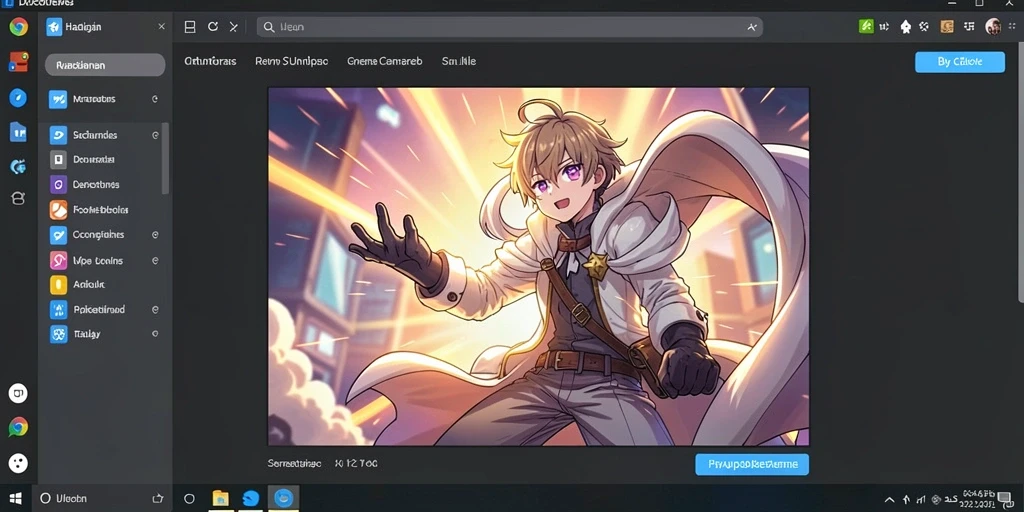The height and width of the screenshot is (512, 1024).
Task: Open File Explorer from the taskbar
Action: [x=221, y=498]
